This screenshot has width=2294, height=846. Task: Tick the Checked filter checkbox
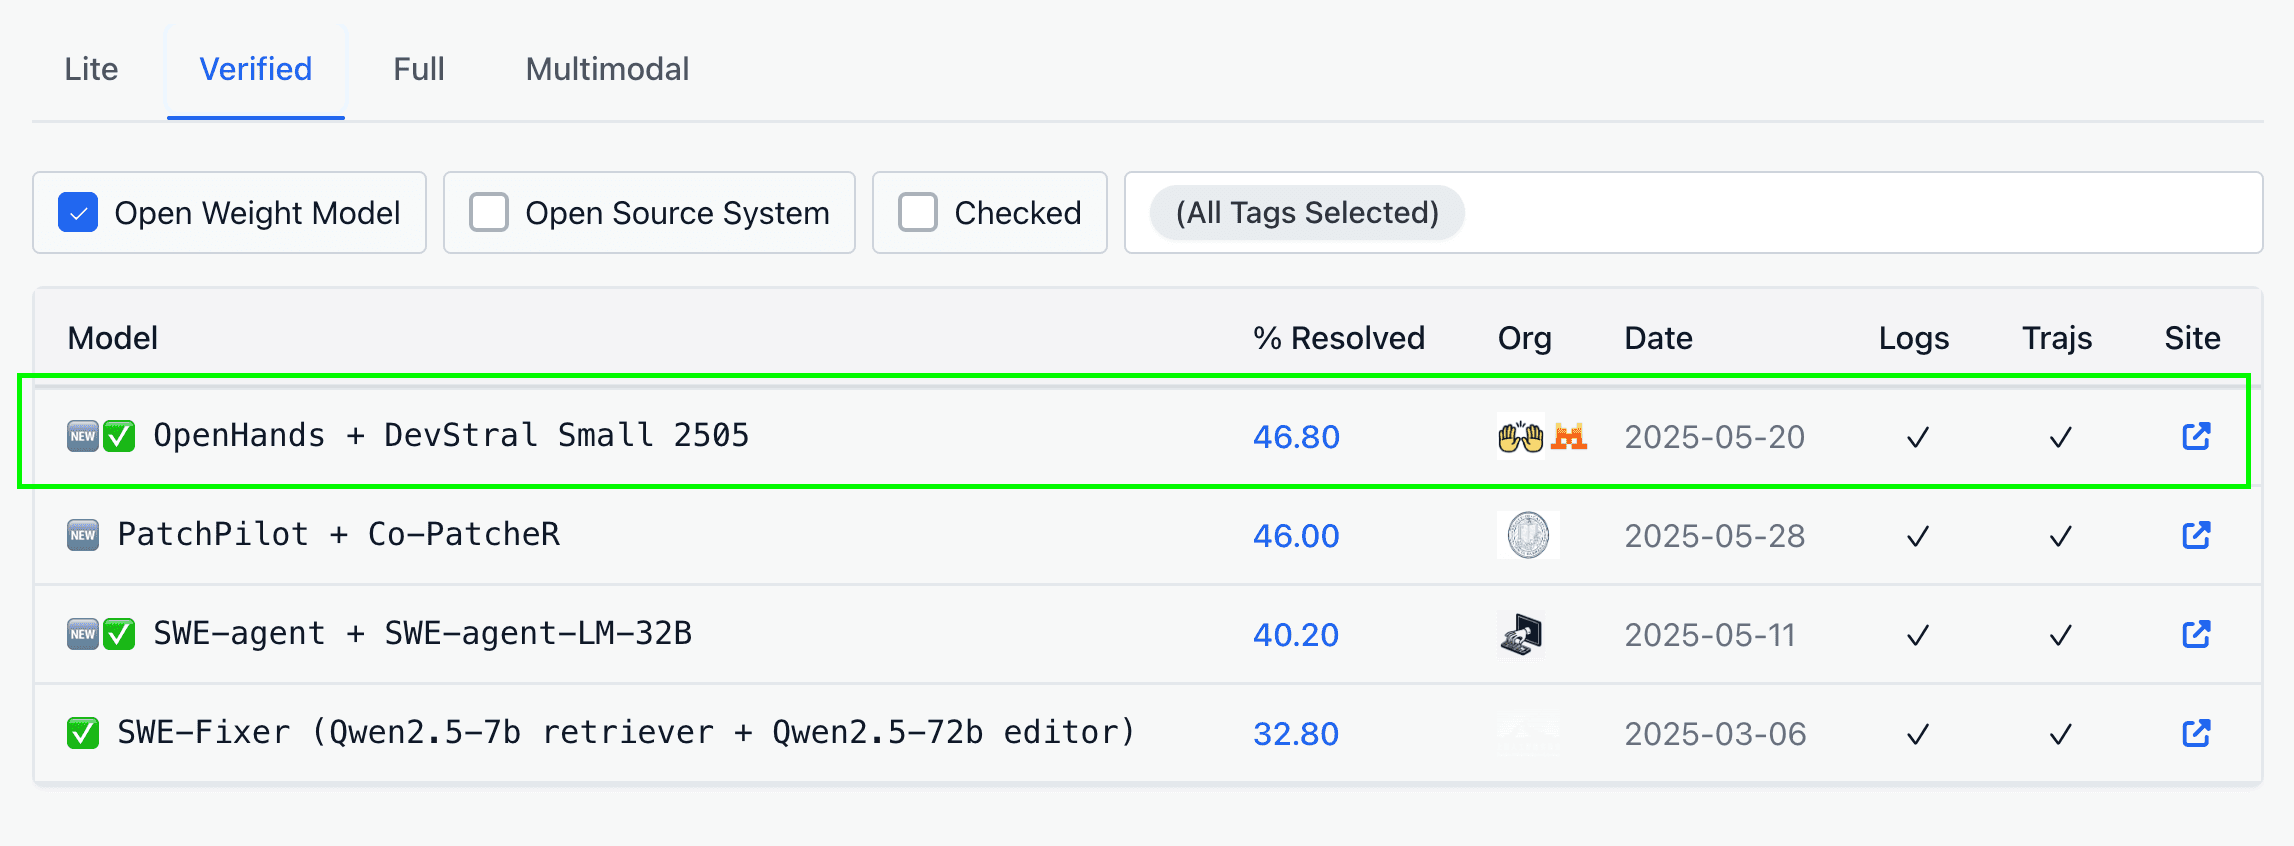(x=917, y=213)
